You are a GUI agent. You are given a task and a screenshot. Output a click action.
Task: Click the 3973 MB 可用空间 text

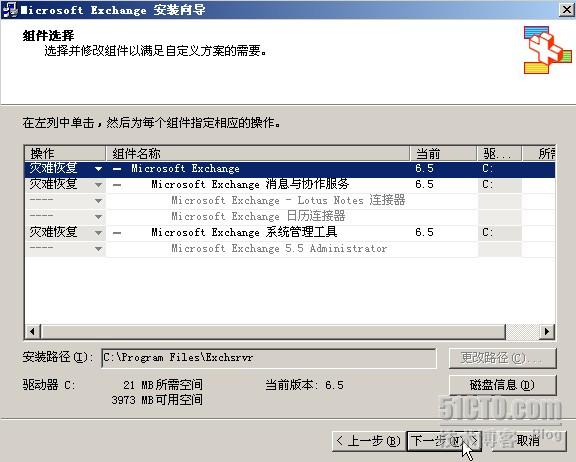[x=157, y=400]
